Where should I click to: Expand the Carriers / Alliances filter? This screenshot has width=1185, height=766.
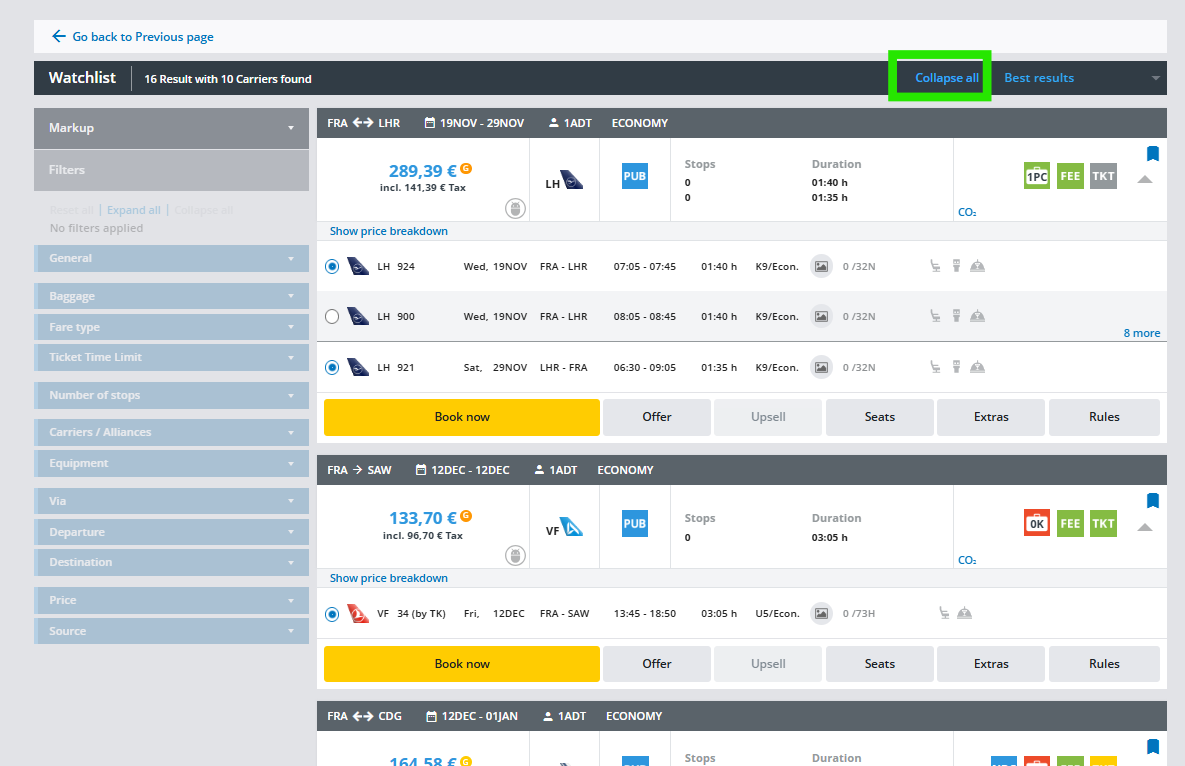[x=171, y=432]
